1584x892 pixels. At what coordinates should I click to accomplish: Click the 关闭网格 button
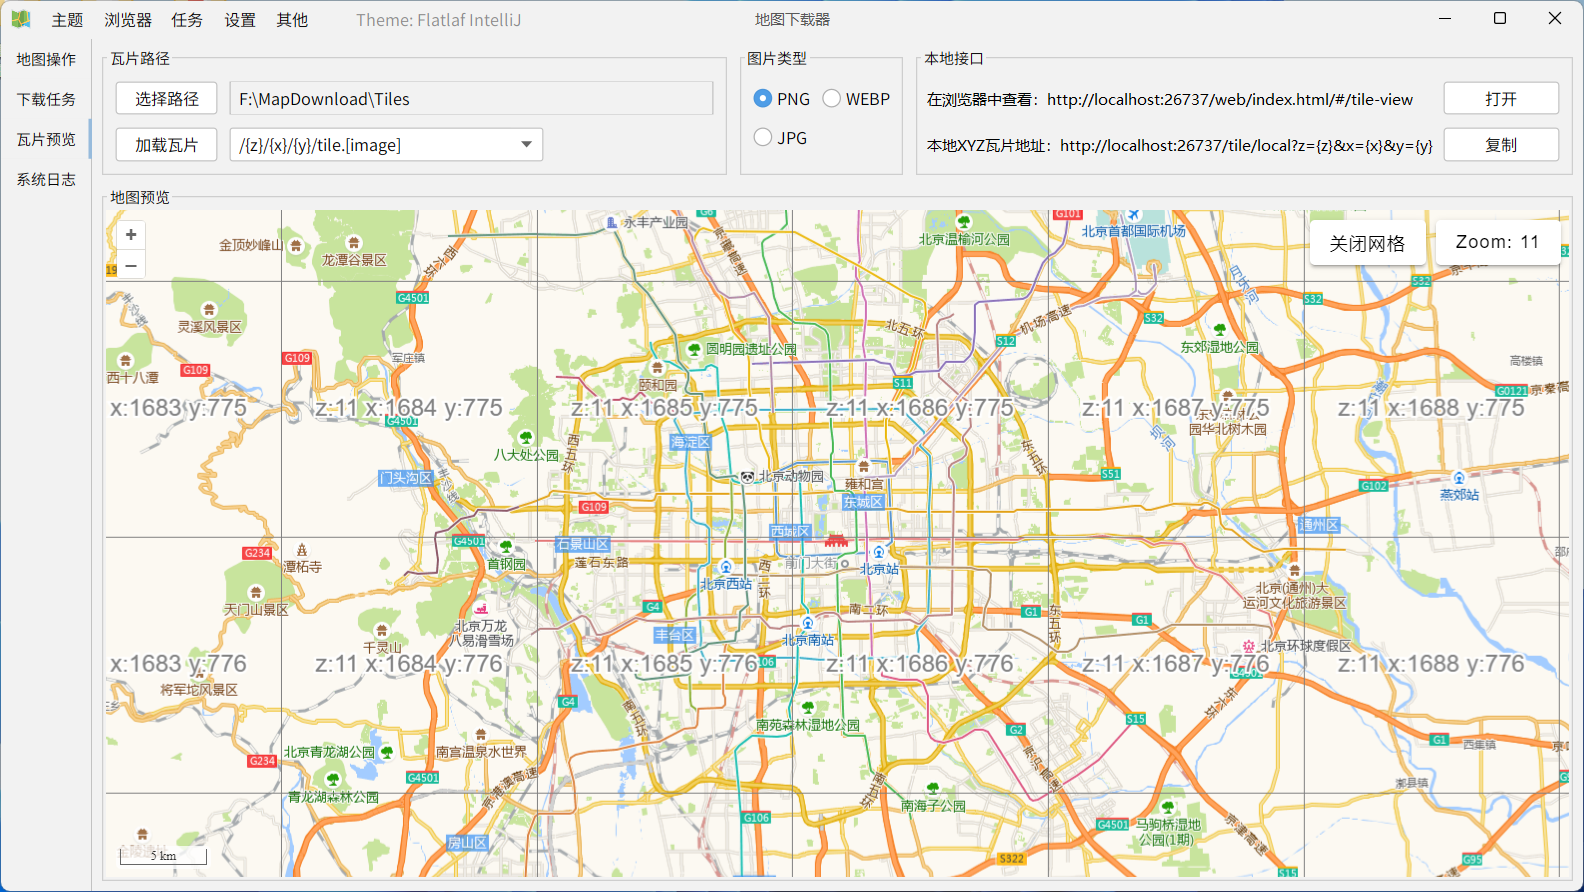[x=1367, y=243]
